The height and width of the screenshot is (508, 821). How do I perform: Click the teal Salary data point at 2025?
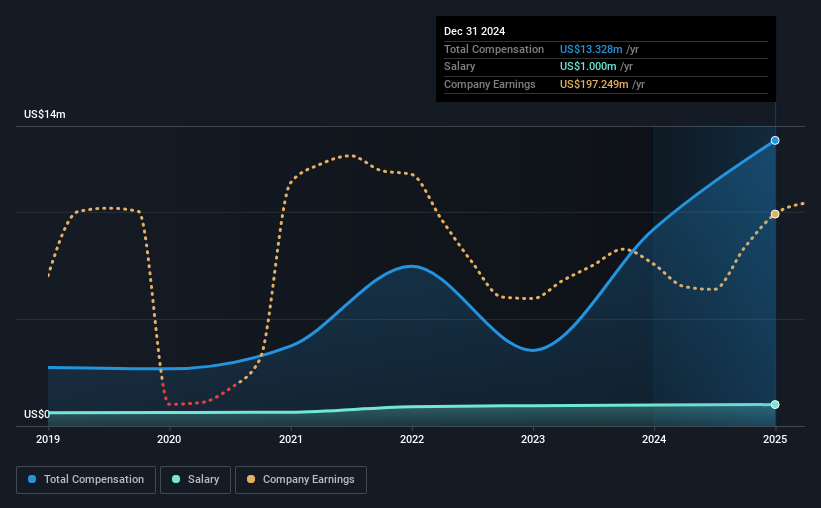pyautogui.click(x=775, y=404)
